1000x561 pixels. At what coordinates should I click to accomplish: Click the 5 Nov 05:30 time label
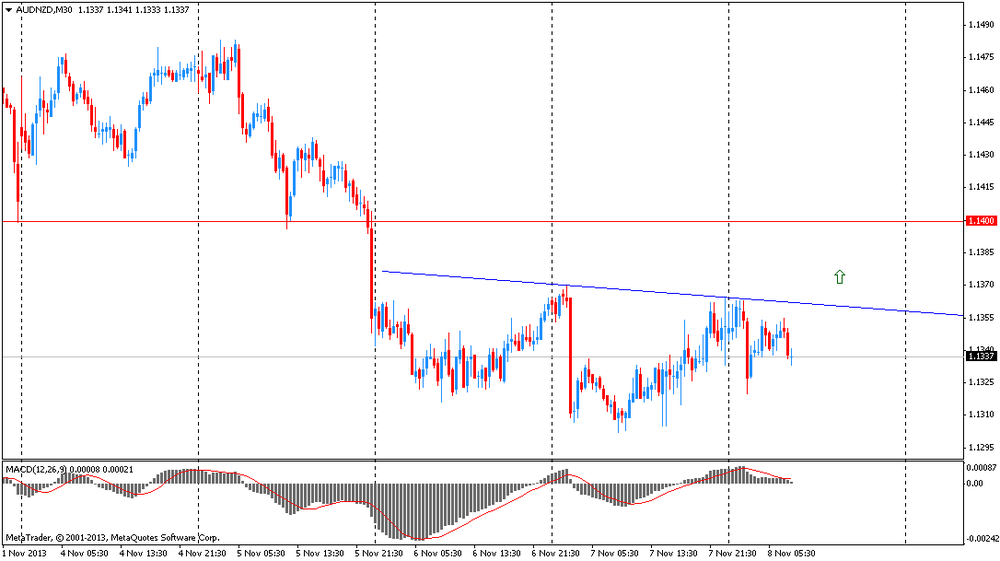click(x=261, y=553)
